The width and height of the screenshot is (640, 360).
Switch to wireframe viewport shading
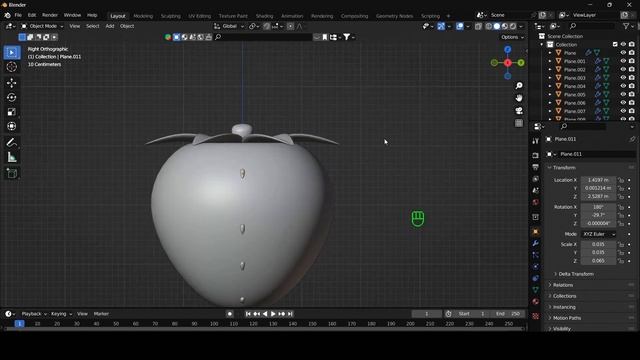click(489, 26)
